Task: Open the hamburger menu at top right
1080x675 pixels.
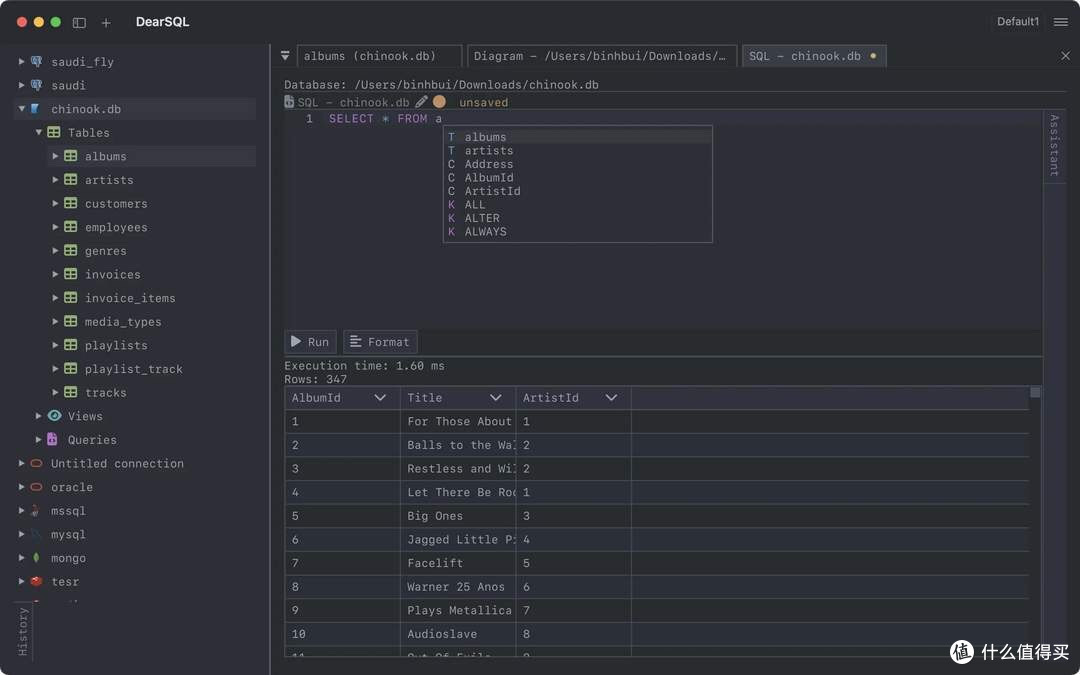Action: tap(1061, 22)
